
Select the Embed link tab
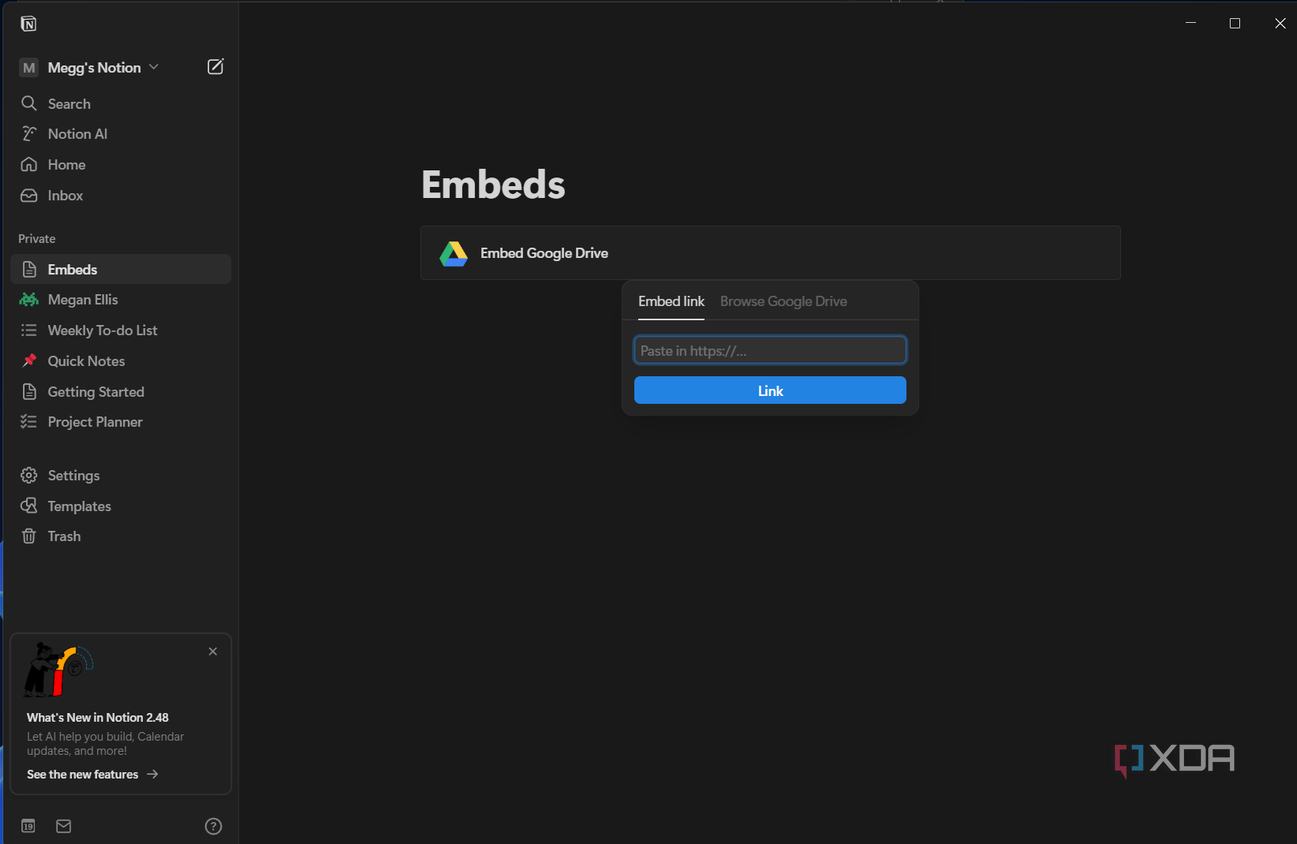click(x=671, y=301)
